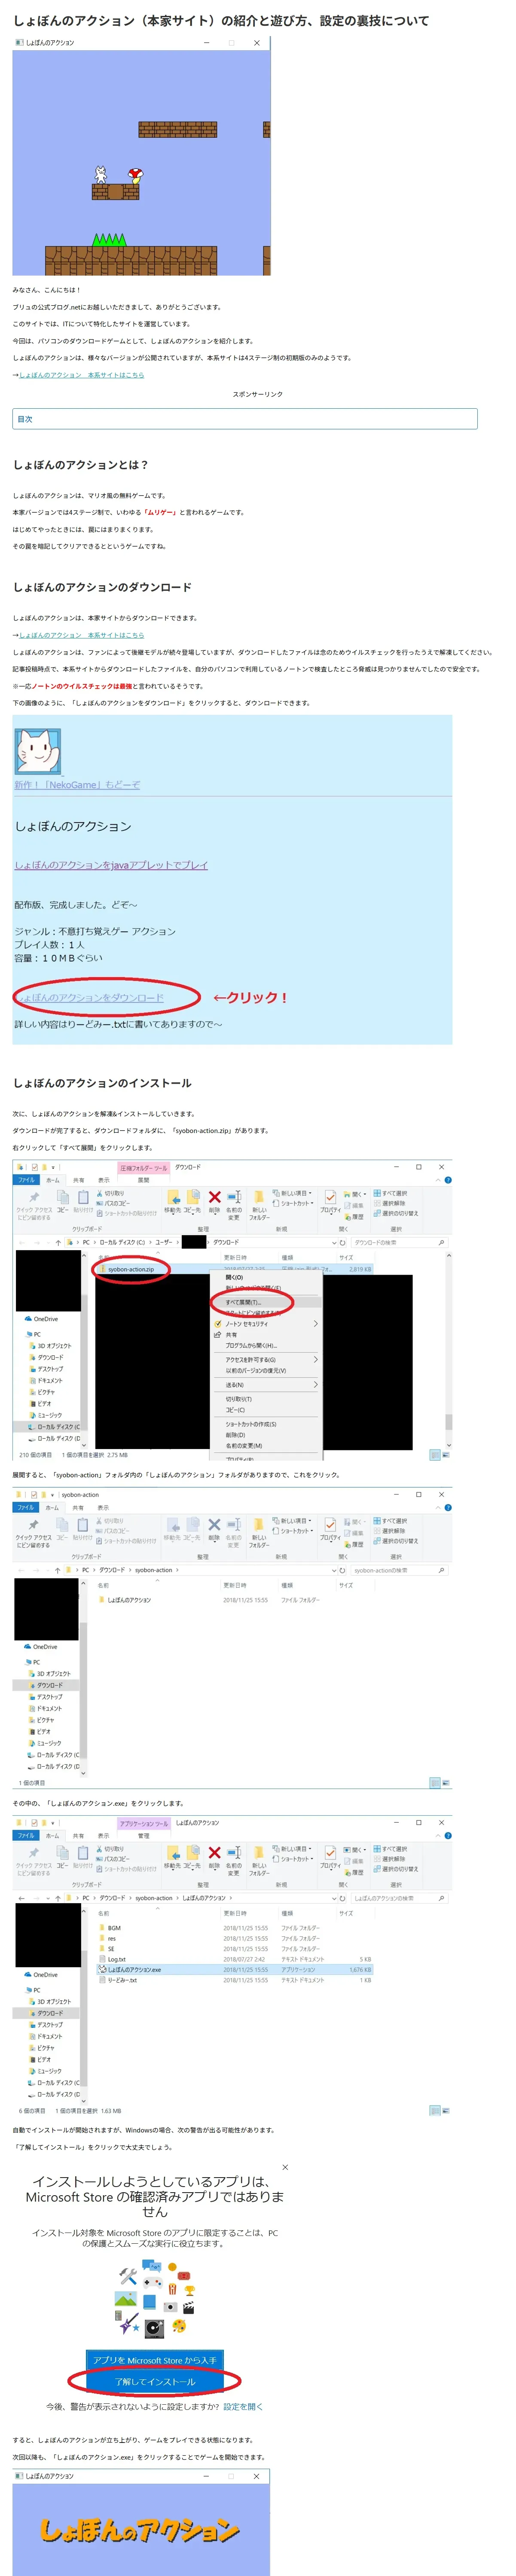Screen dimensions: 516x2576
Task: Open 新しい項目 dropdown in the しょぼんのアクション folder window
Action: pyautogui.click(x=292, y=1849)
